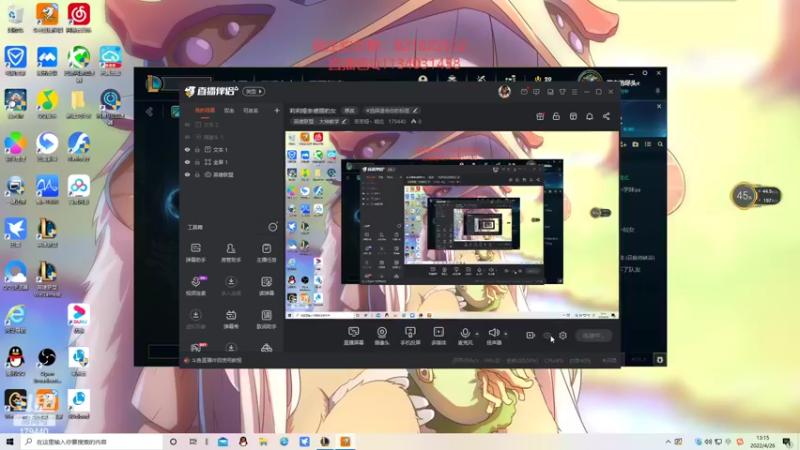Screen dimensions: 800x450
Task: Open the toolbox more-options circle icon
Action: [273, 227]
